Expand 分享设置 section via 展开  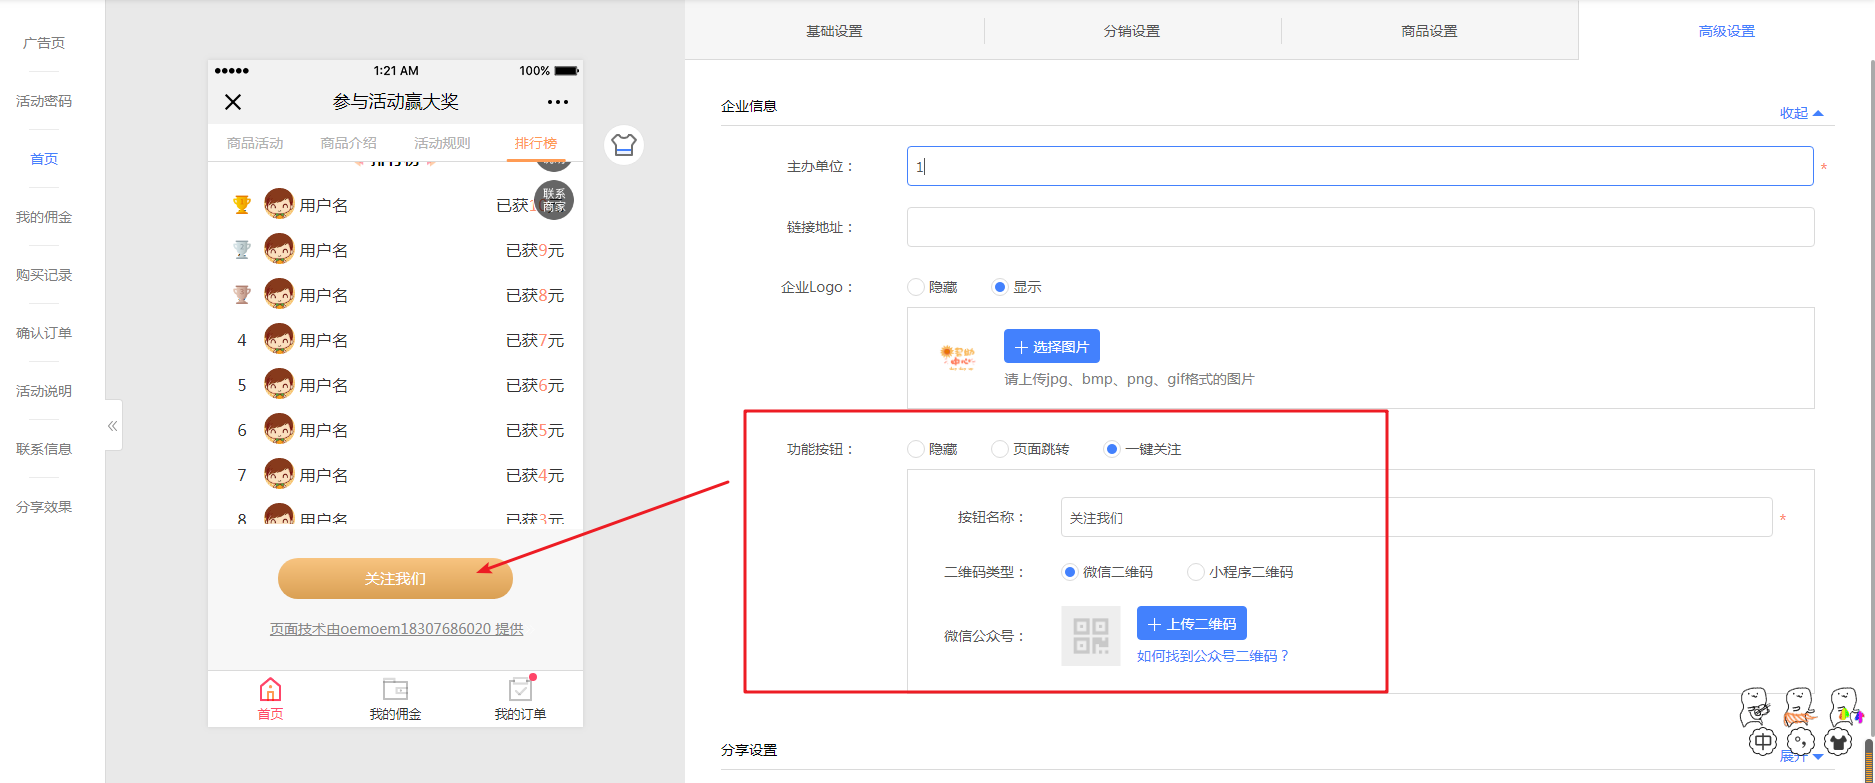pyautogui.click(x=1801, y=757)
